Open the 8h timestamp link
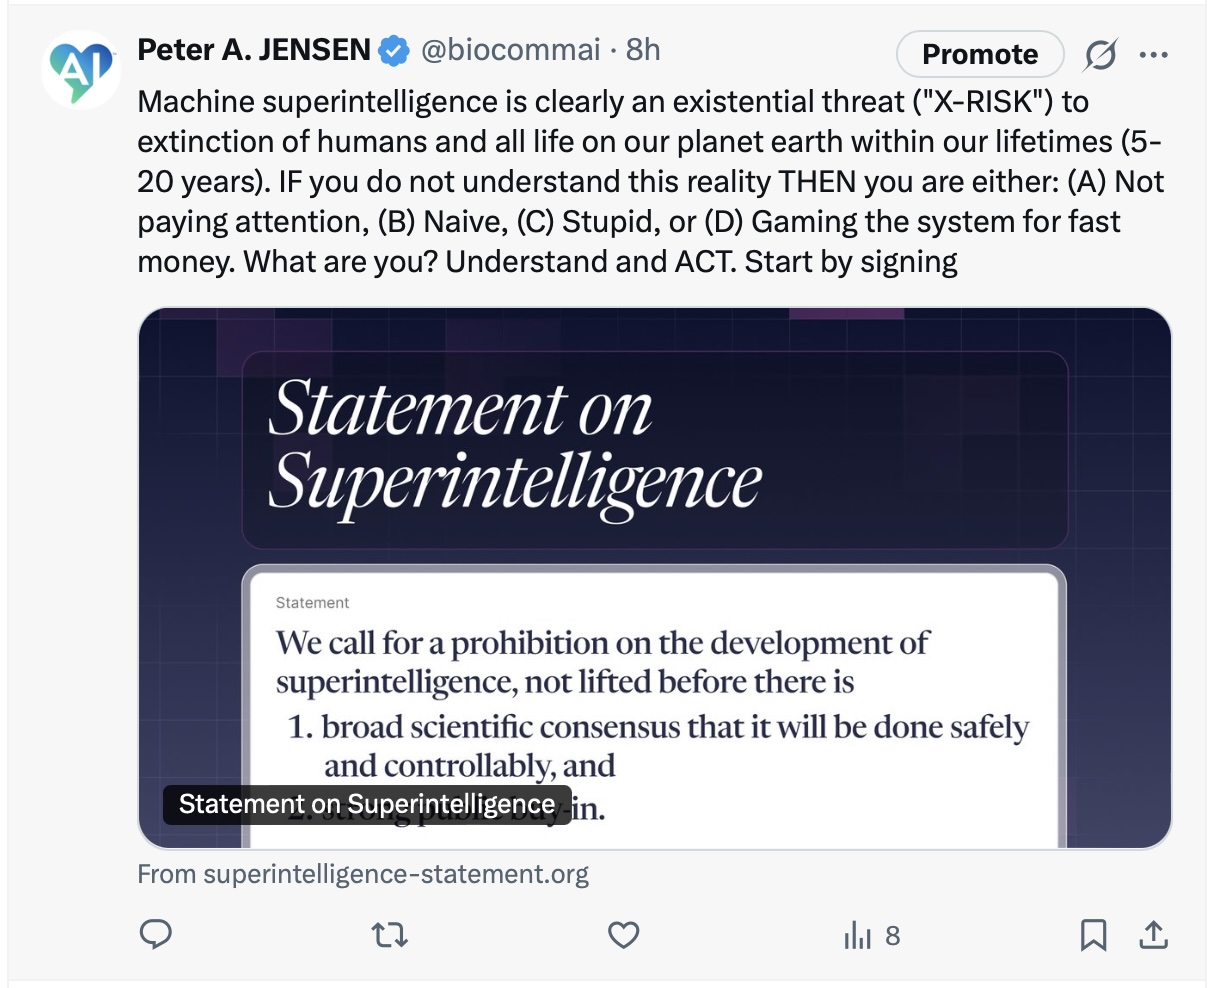This screenshot has height=988, width=1216. [x=643, y=50]
